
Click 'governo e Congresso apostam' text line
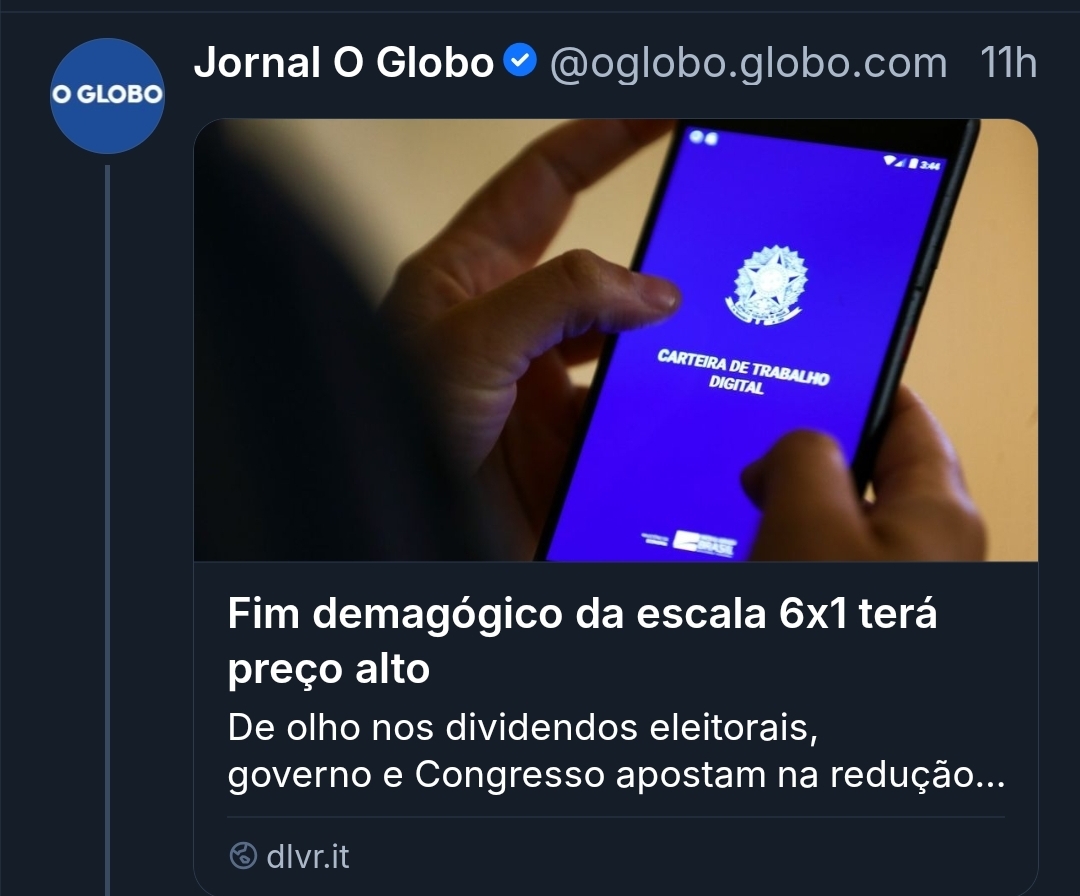[616, 774]
